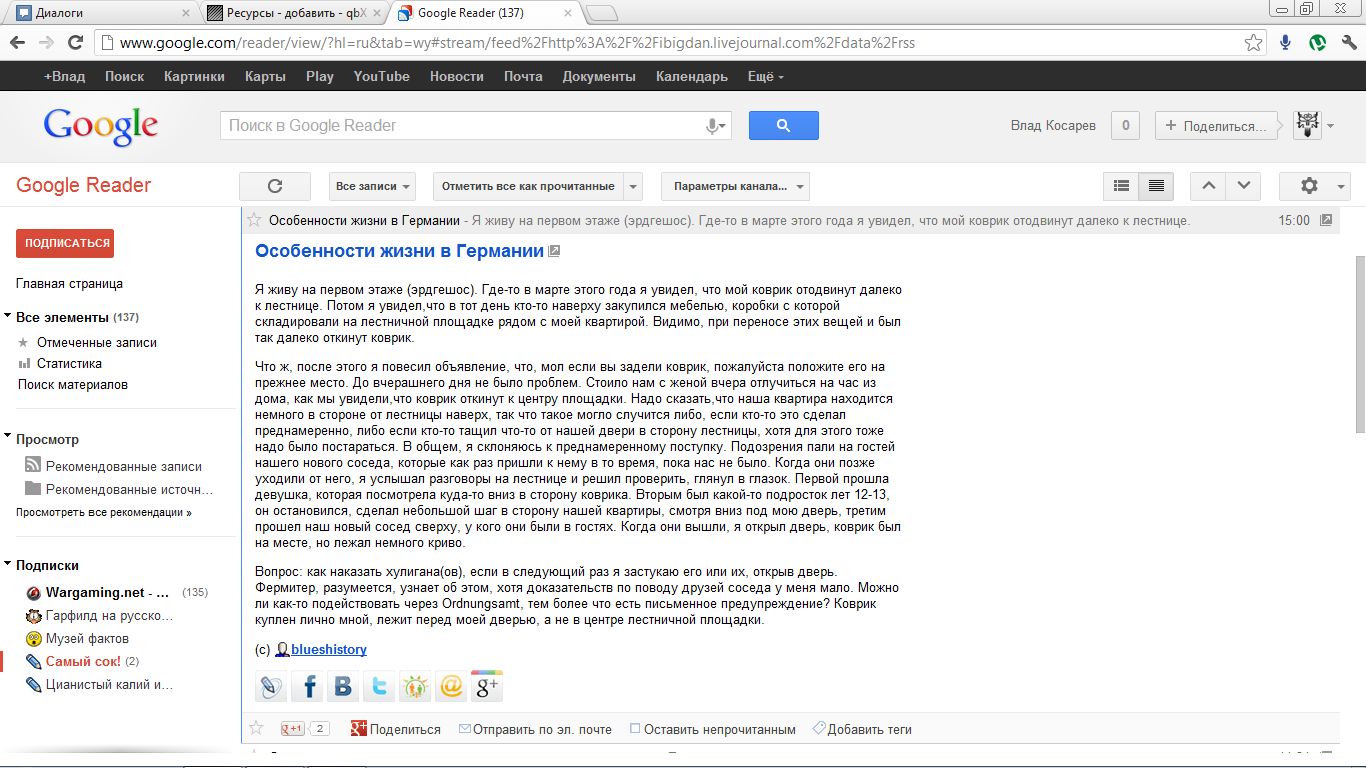Open the Chrome wrench menu
This screenshot has width=1366, height=768.
point(1349,43)
